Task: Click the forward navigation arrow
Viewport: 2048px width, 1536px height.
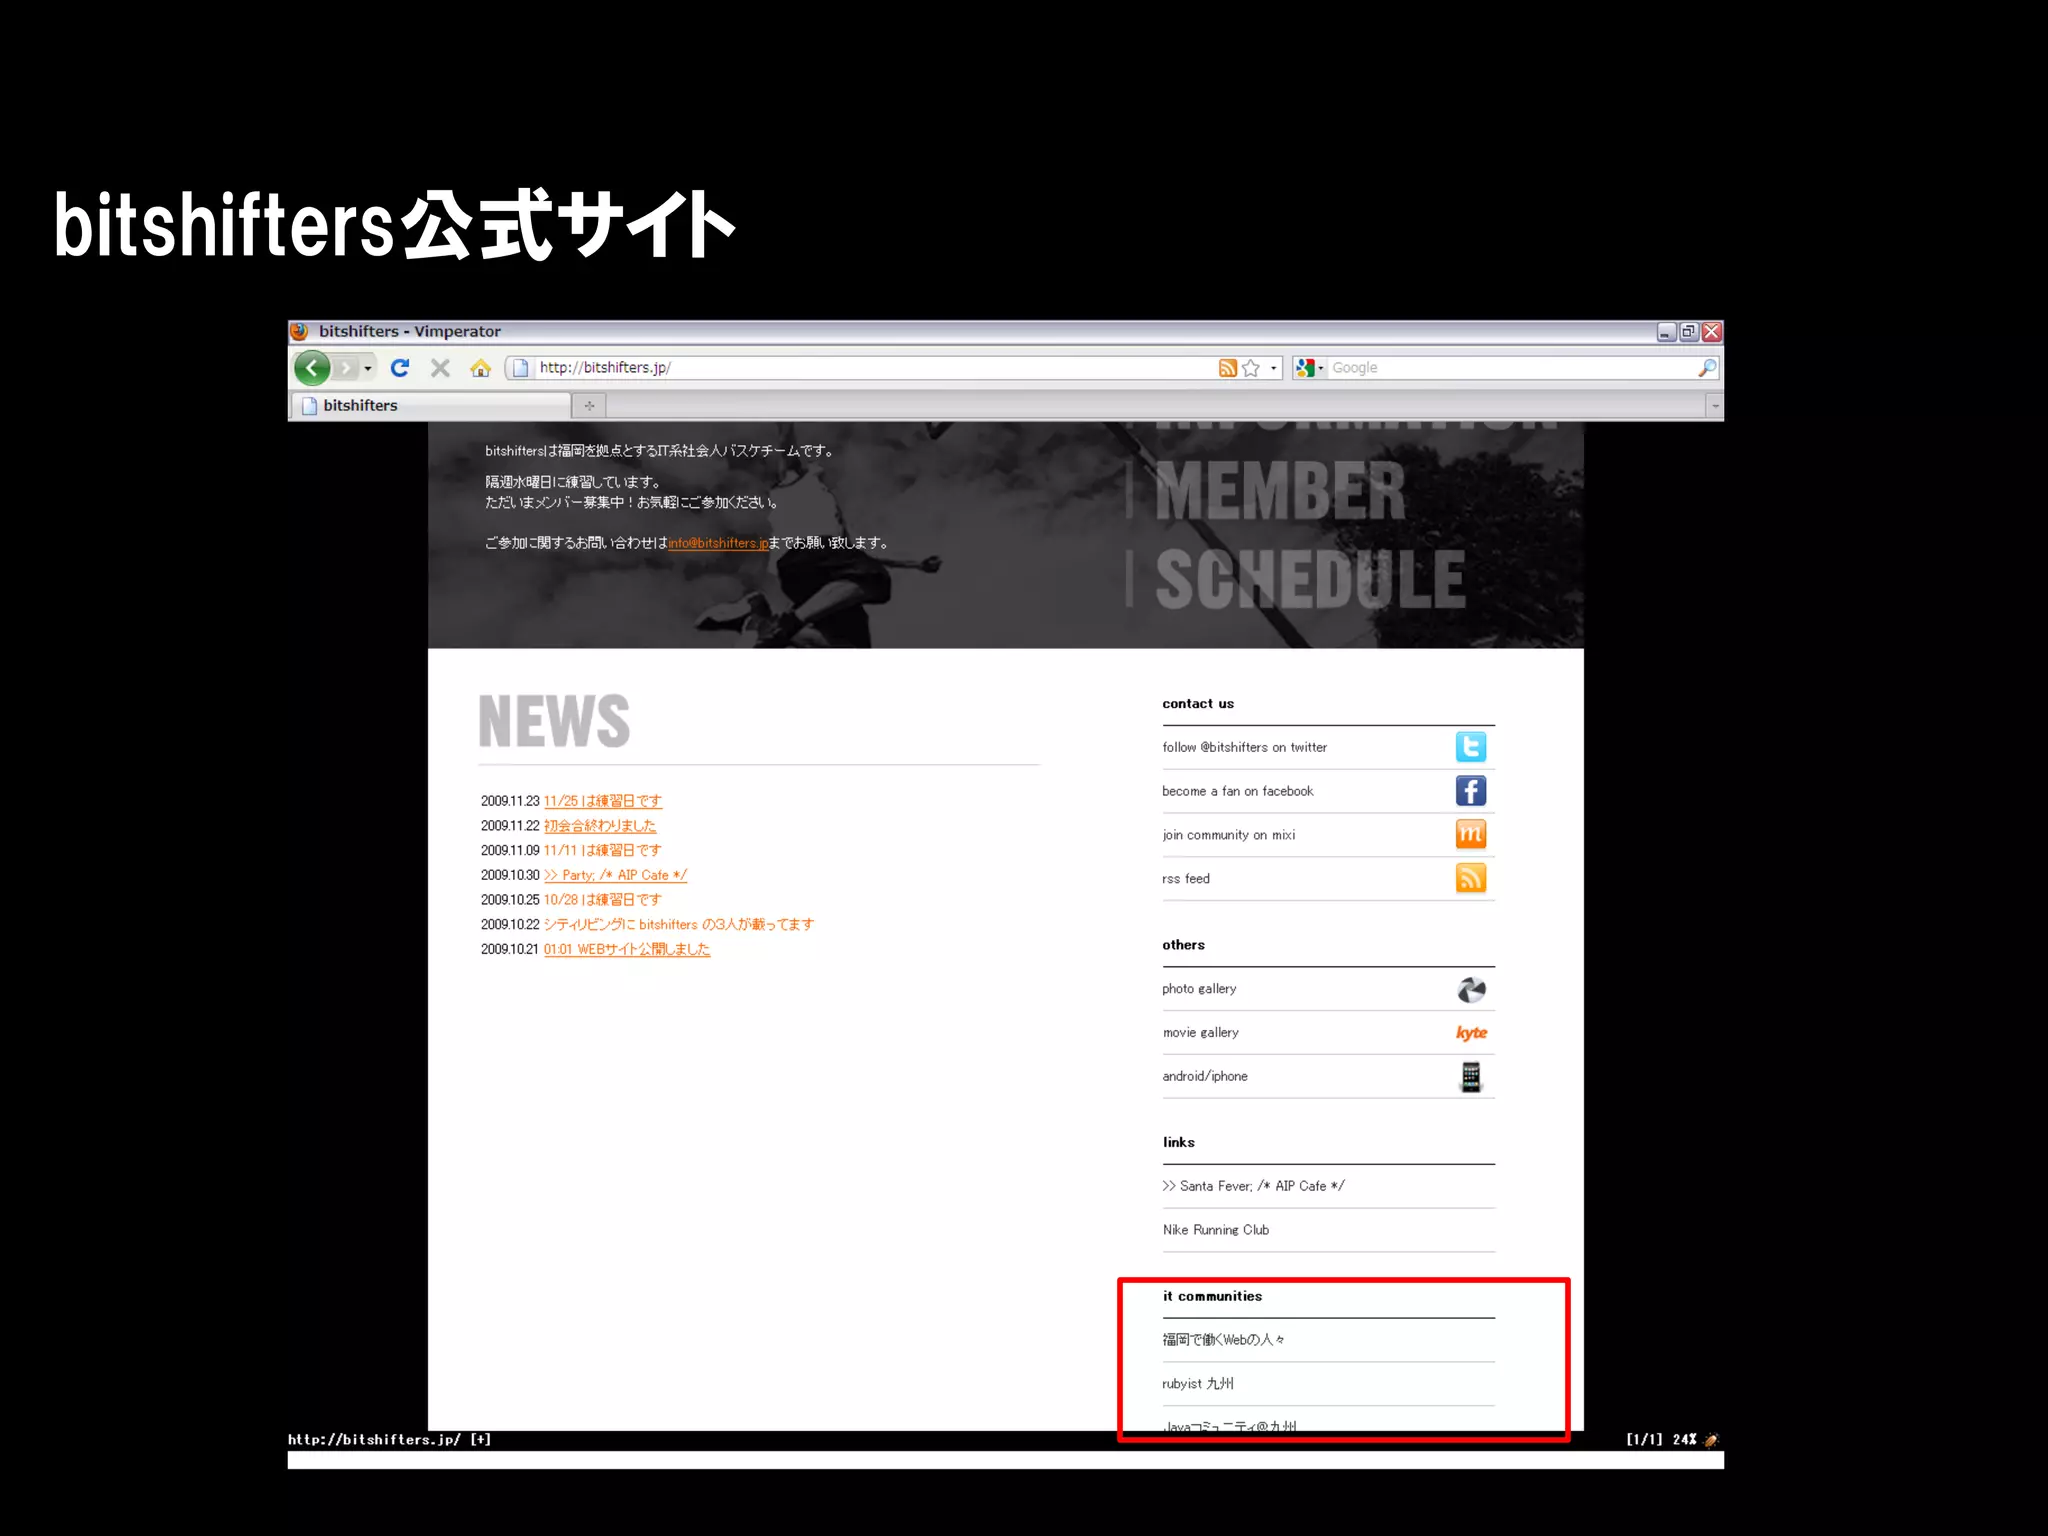Action: 345,368
